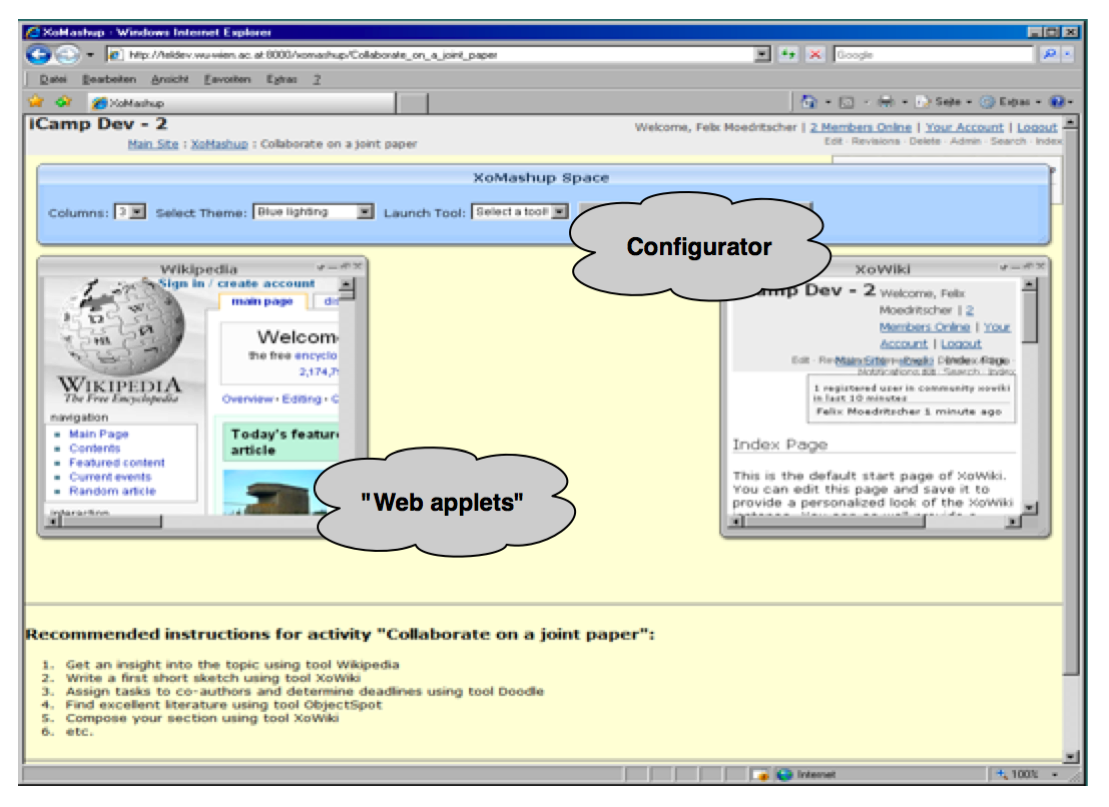The image size is (1109, 807).
Task: Click Sign in / create account in Wikipedia
Action: (x=236, y=284)
